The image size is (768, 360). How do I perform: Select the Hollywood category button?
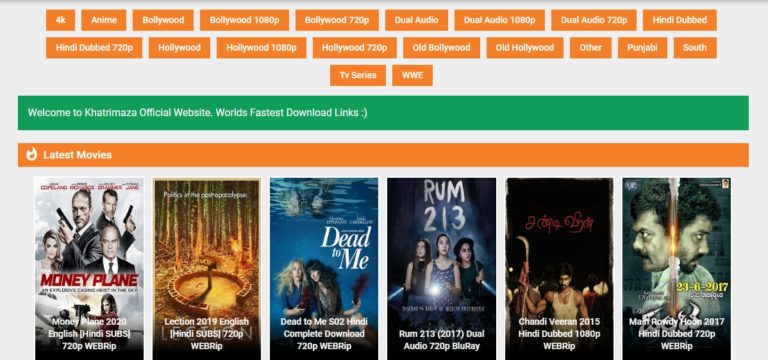pos(179,48)
